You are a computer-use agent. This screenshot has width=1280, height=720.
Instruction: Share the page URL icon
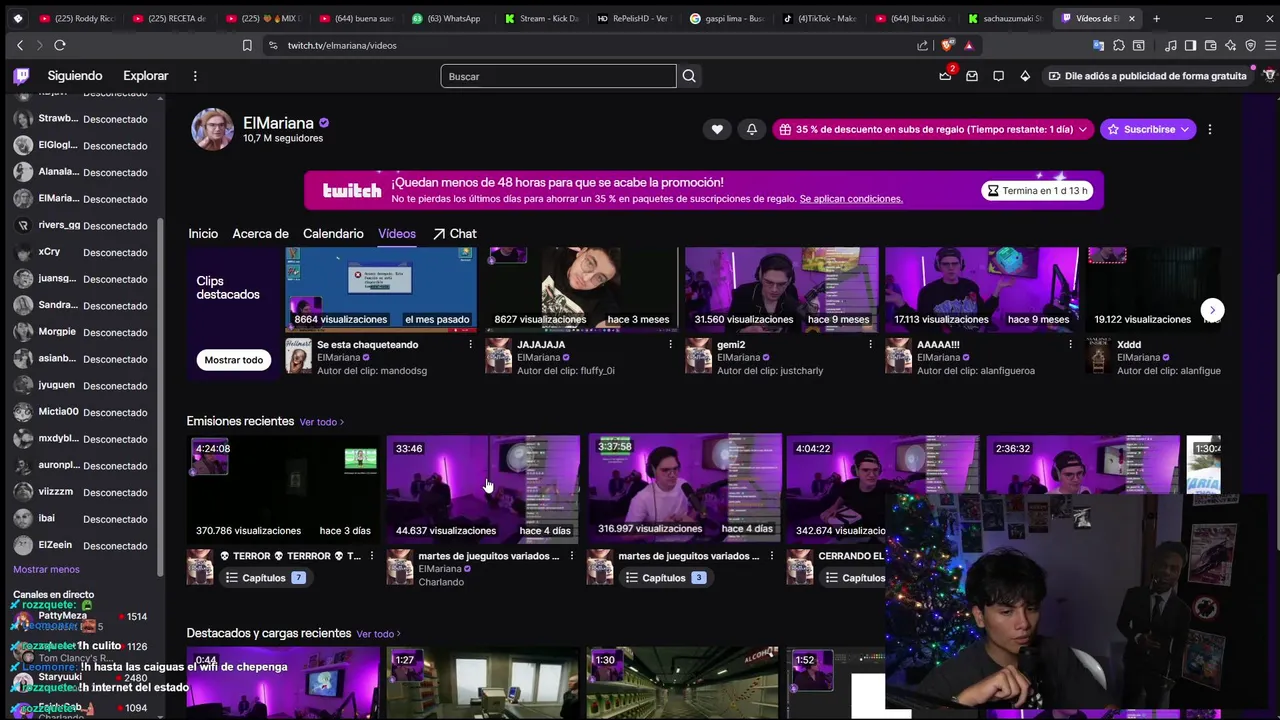922,45
